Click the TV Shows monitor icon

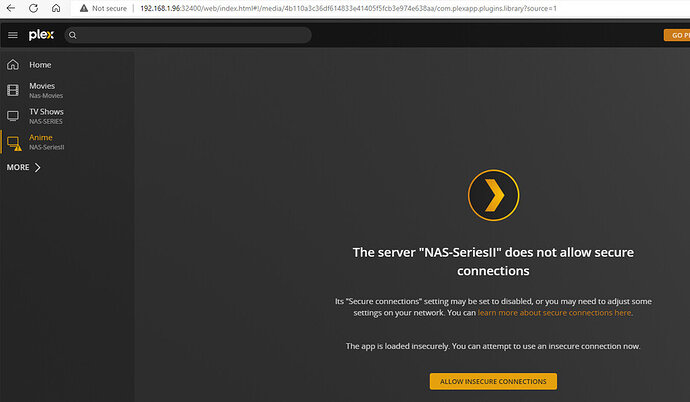coord(13,116)
